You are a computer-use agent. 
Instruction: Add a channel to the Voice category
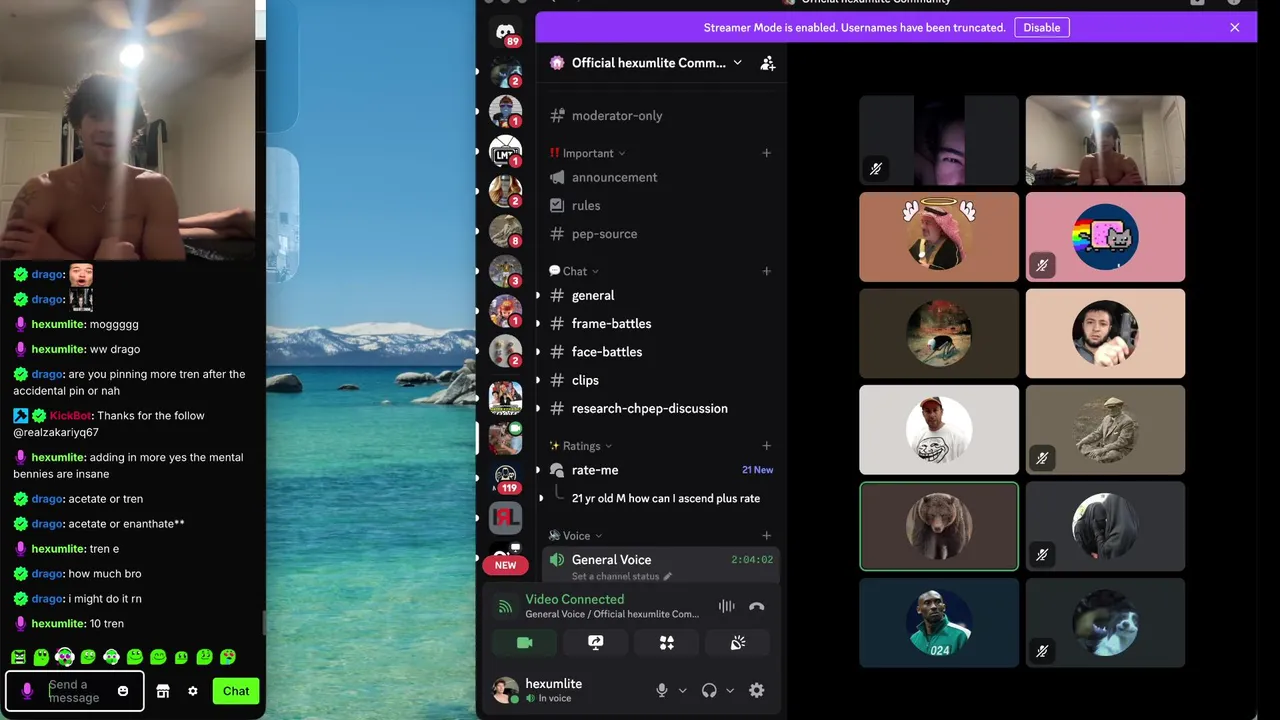point(766,536)
